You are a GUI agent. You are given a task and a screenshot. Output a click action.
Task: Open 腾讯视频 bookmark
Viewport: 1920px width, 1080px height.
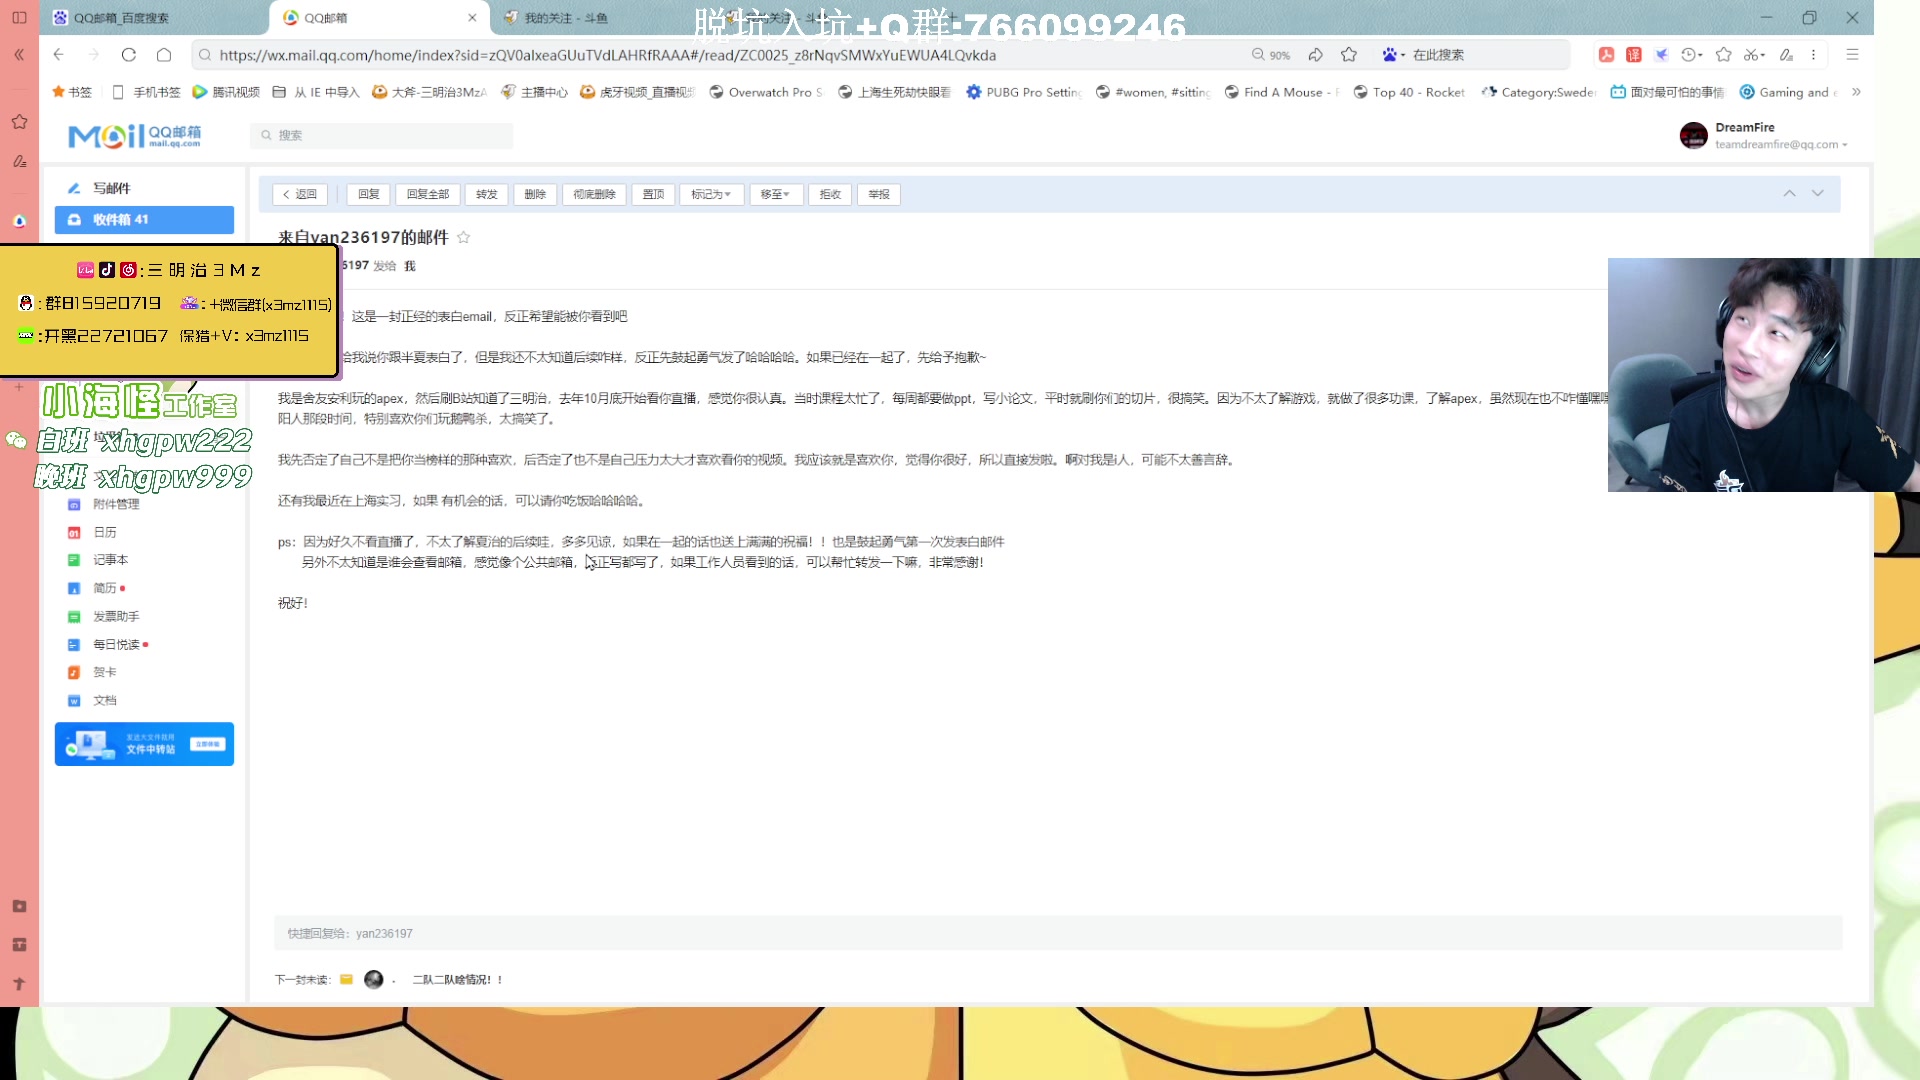click(226, 92)
